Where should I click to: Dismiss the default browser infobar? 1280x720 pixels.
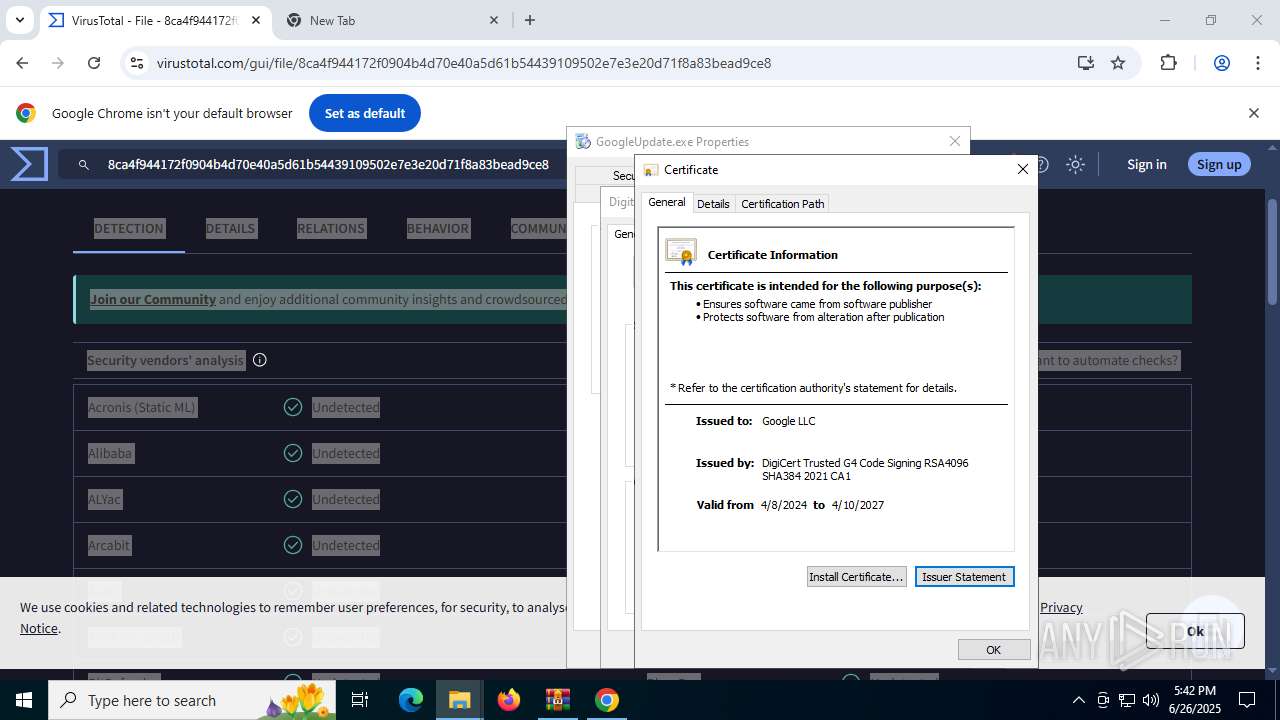(x=1253, y=113)
